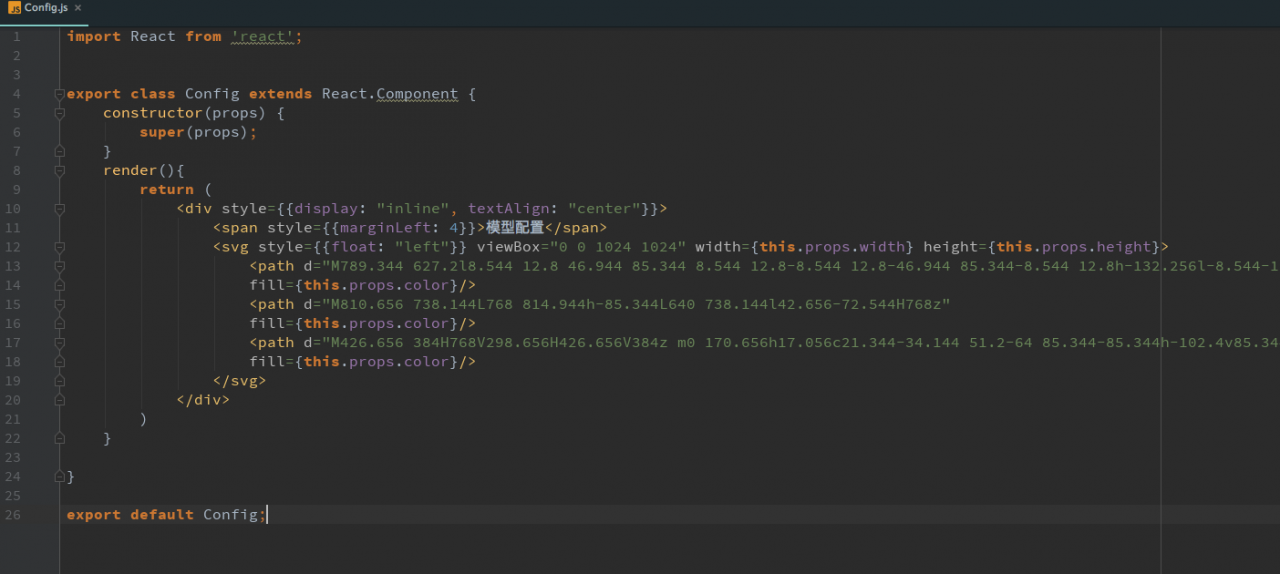Collapse third path tag fold on line 17
The image size is (1280, 574).
pyautogui.click(x=59, y=342)
